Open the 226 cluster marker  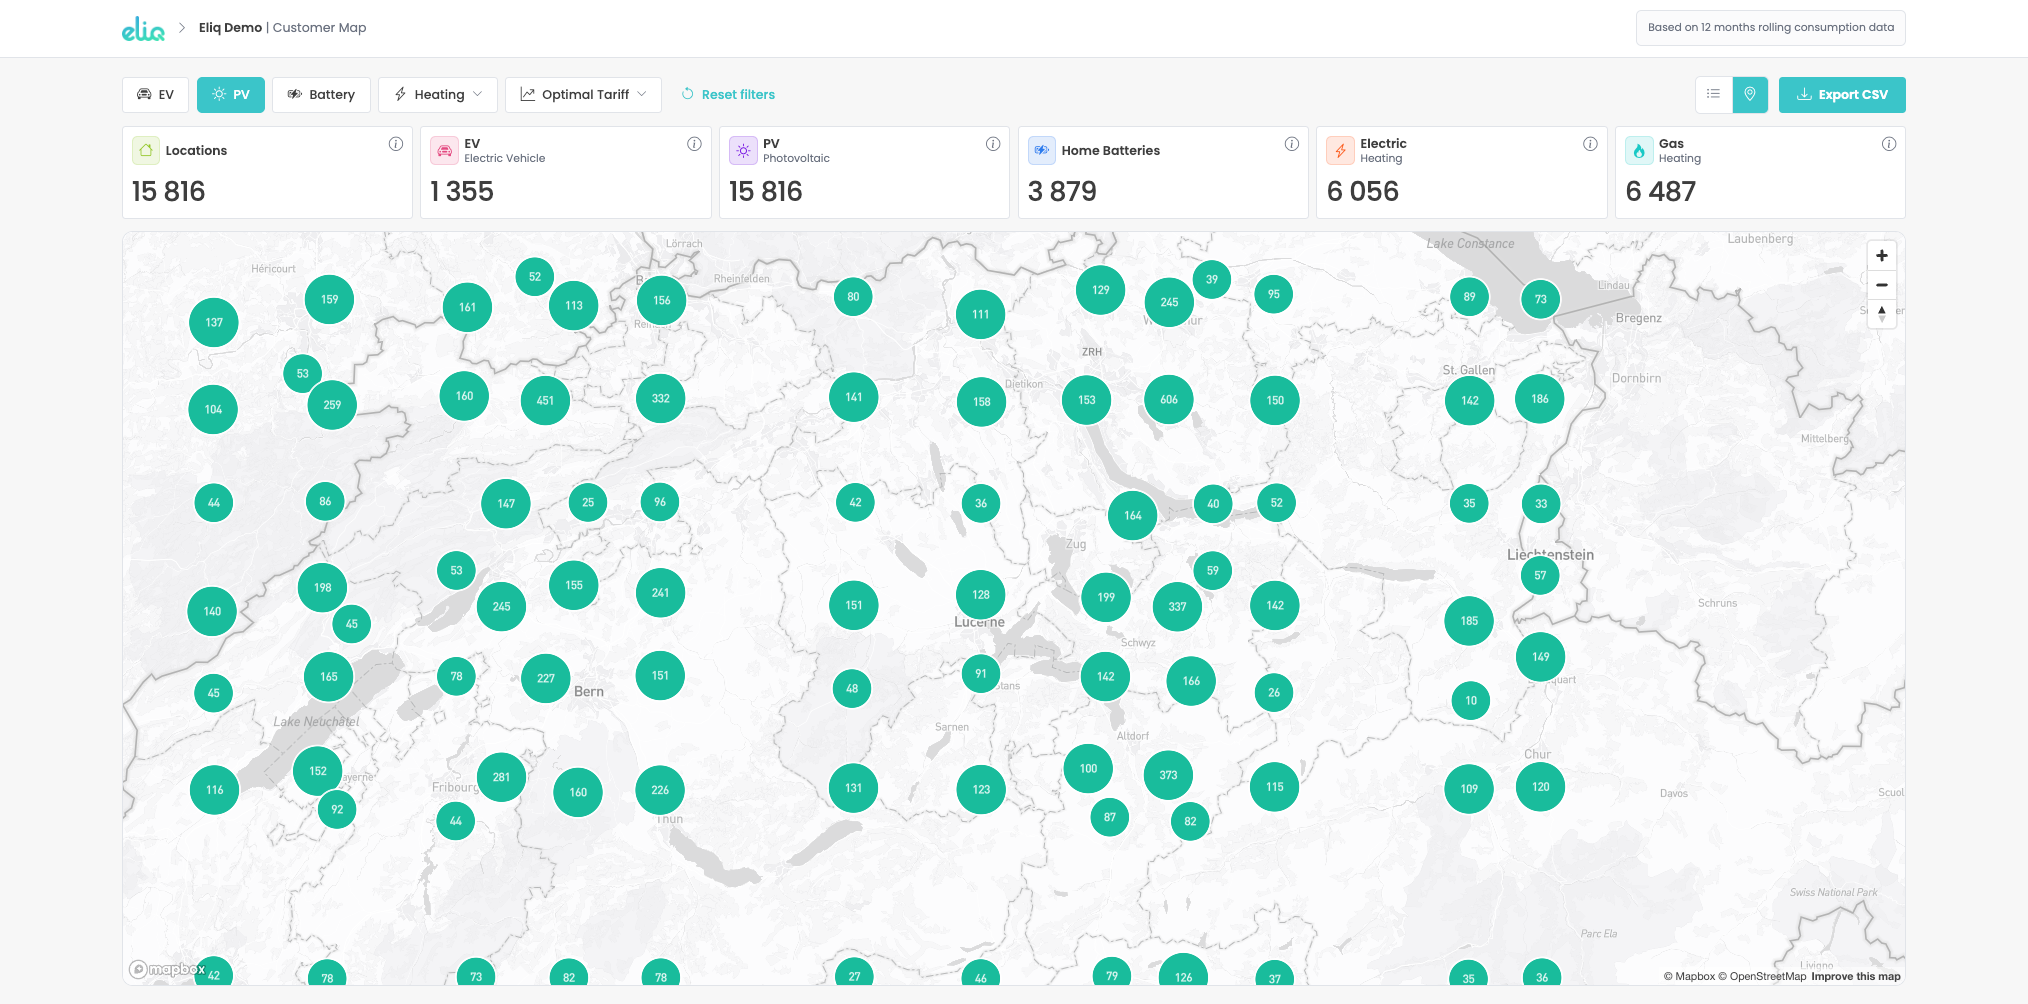pos(660,790)
